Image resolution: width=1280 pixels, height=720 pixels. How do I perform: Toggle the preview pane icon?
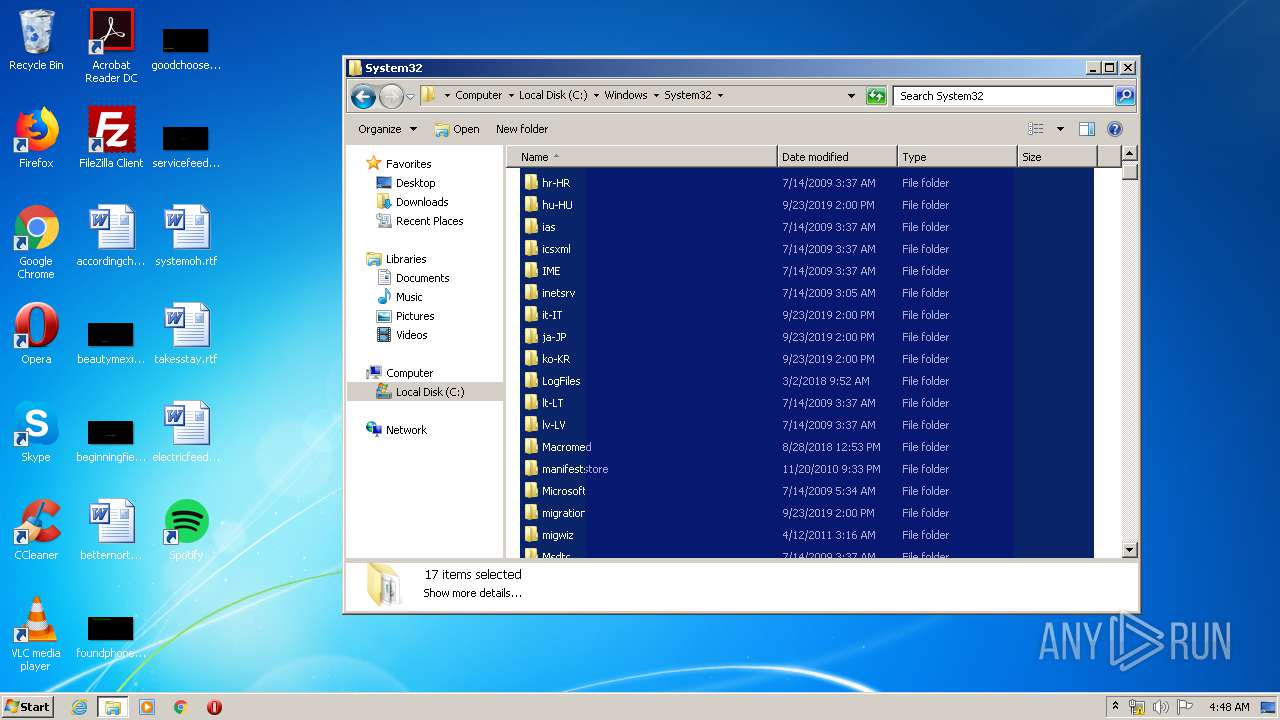(x=1087, y=129)
